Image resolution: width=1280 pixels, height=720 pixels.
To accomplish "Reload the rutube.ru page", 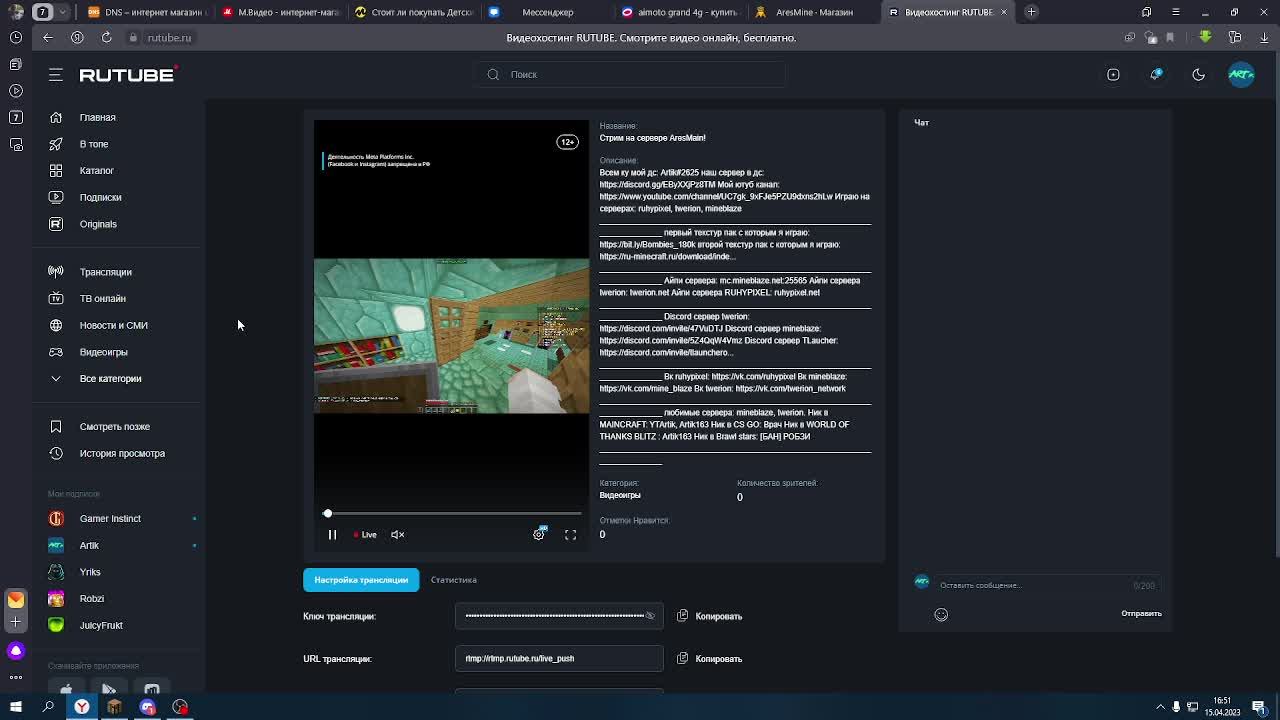I will [x=106, y=37].
